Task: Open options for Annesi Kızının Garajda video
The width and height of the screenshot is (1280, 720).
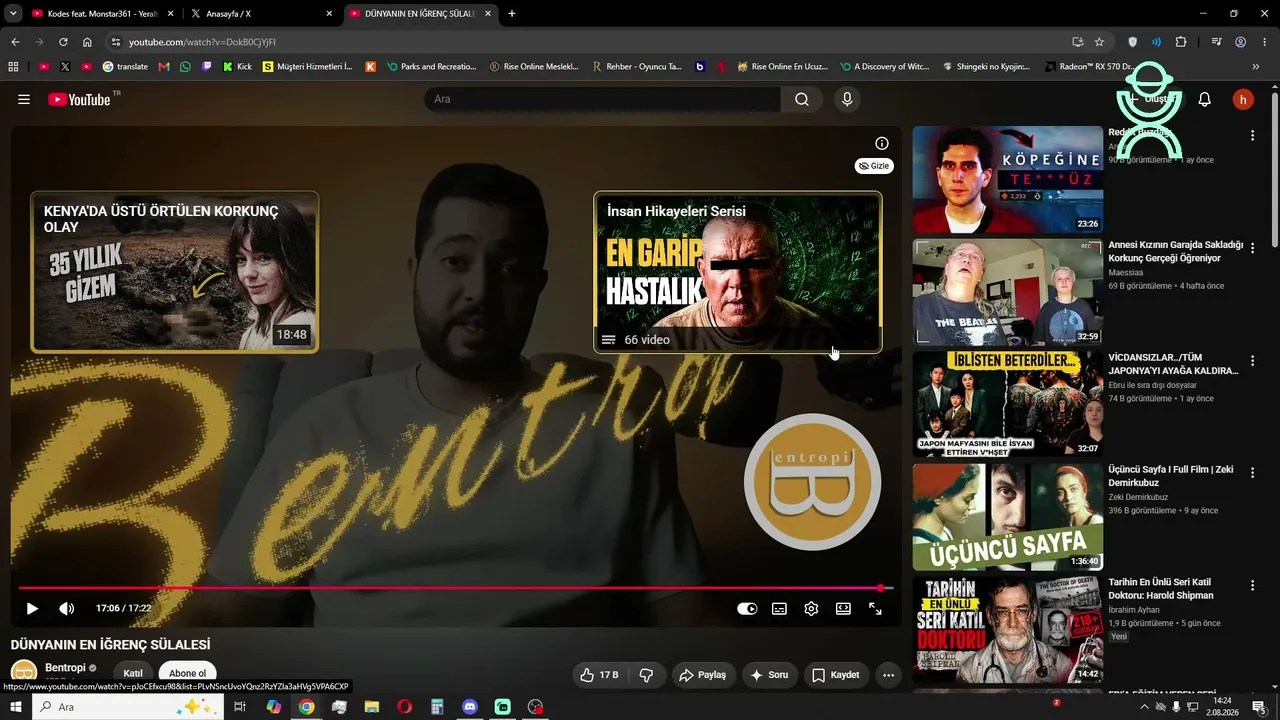Action: click(1252, 248)
